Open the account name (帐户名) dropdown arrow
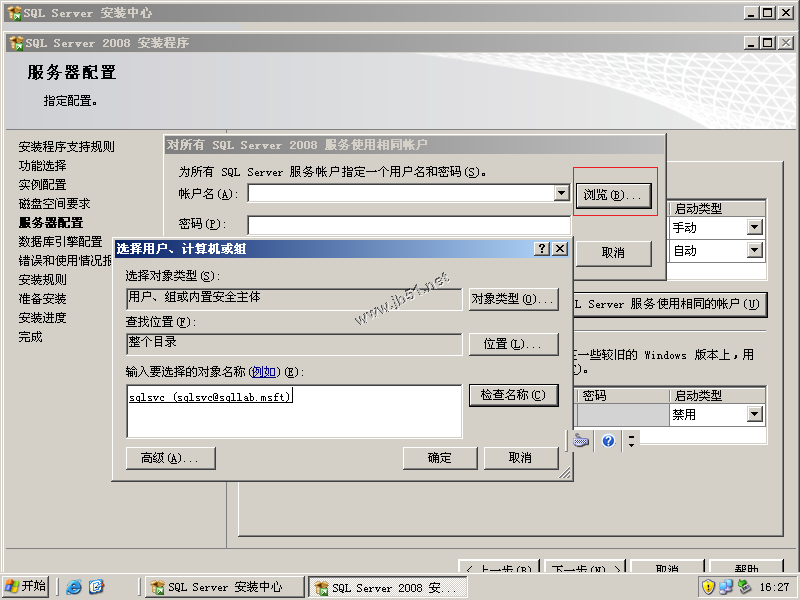Screen dimensions: 800x600 tap(562, 193)
